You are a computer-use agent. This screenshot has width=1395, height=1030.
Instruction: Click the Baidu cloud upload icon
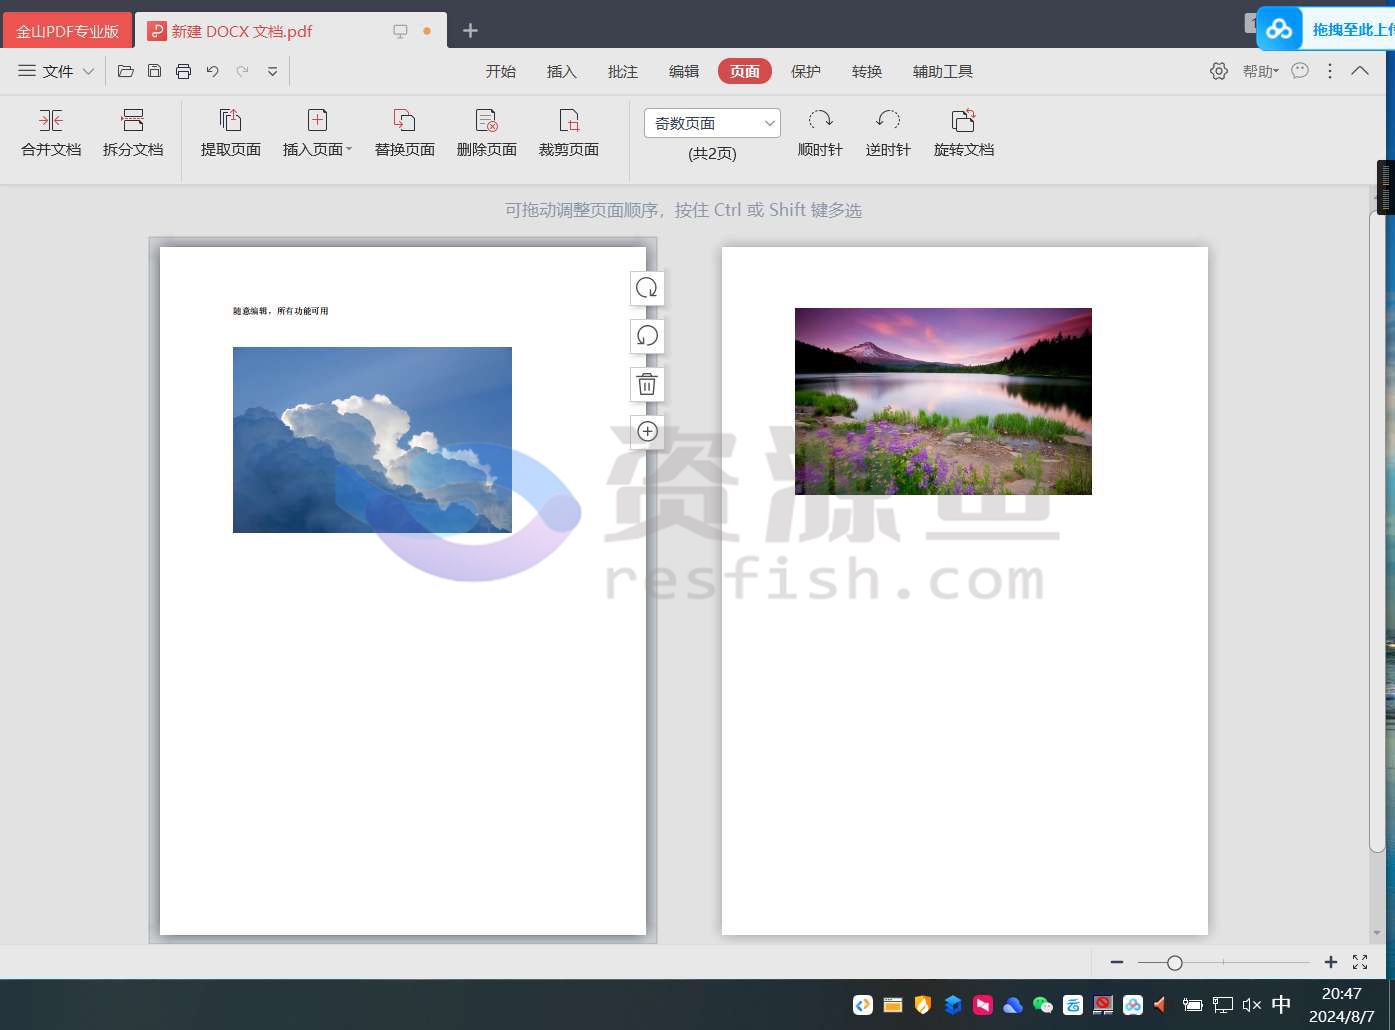pyautogui.click(x=1279, y=30)
